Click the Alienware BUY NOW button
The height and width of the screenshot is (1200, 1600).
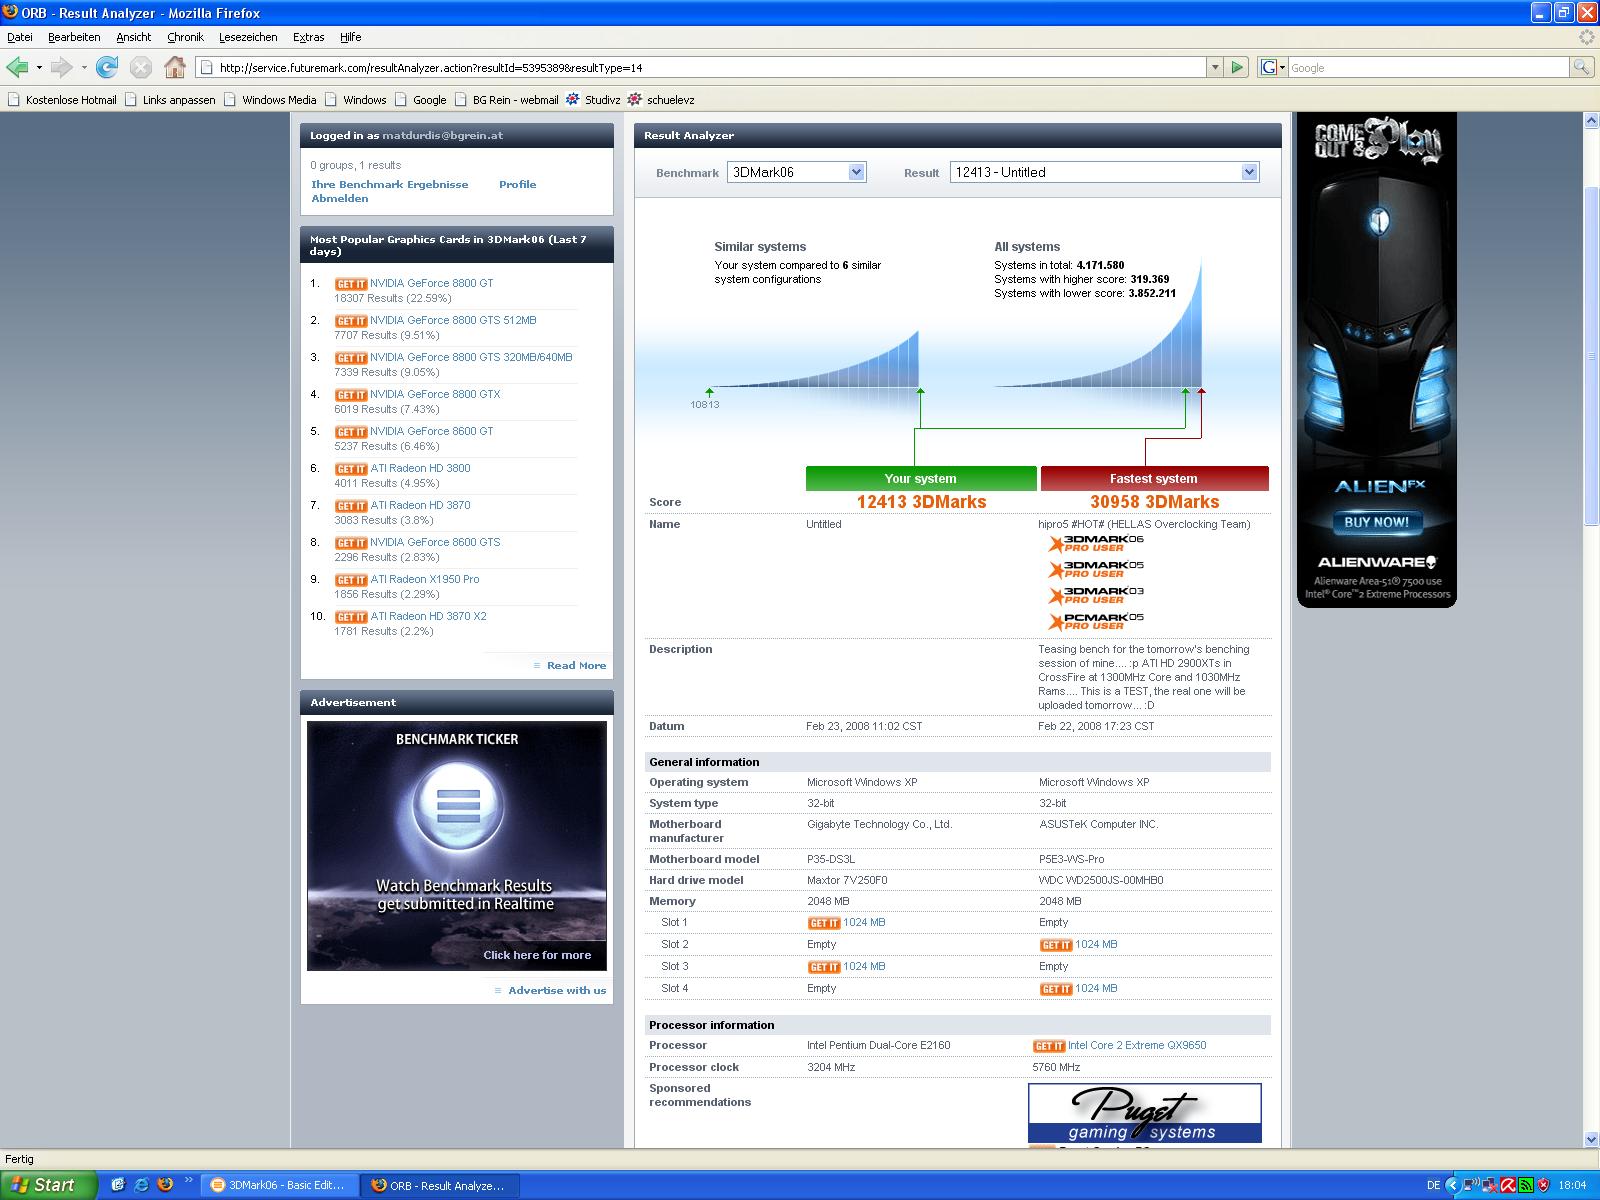[x=1376, y=521]
